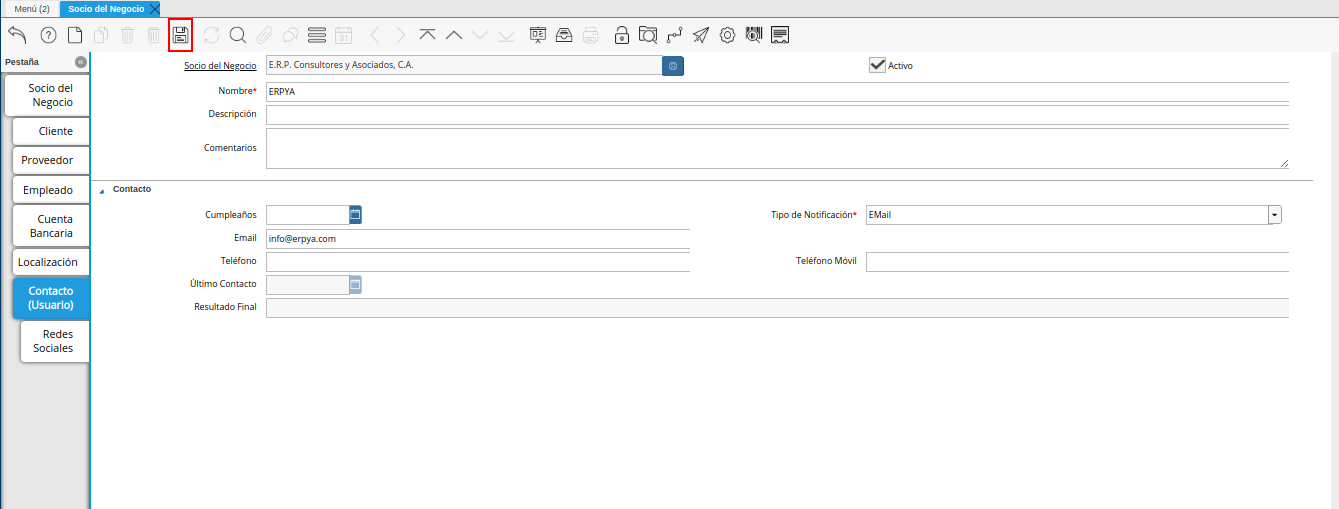Click the Copy record icon

(101, 35)
